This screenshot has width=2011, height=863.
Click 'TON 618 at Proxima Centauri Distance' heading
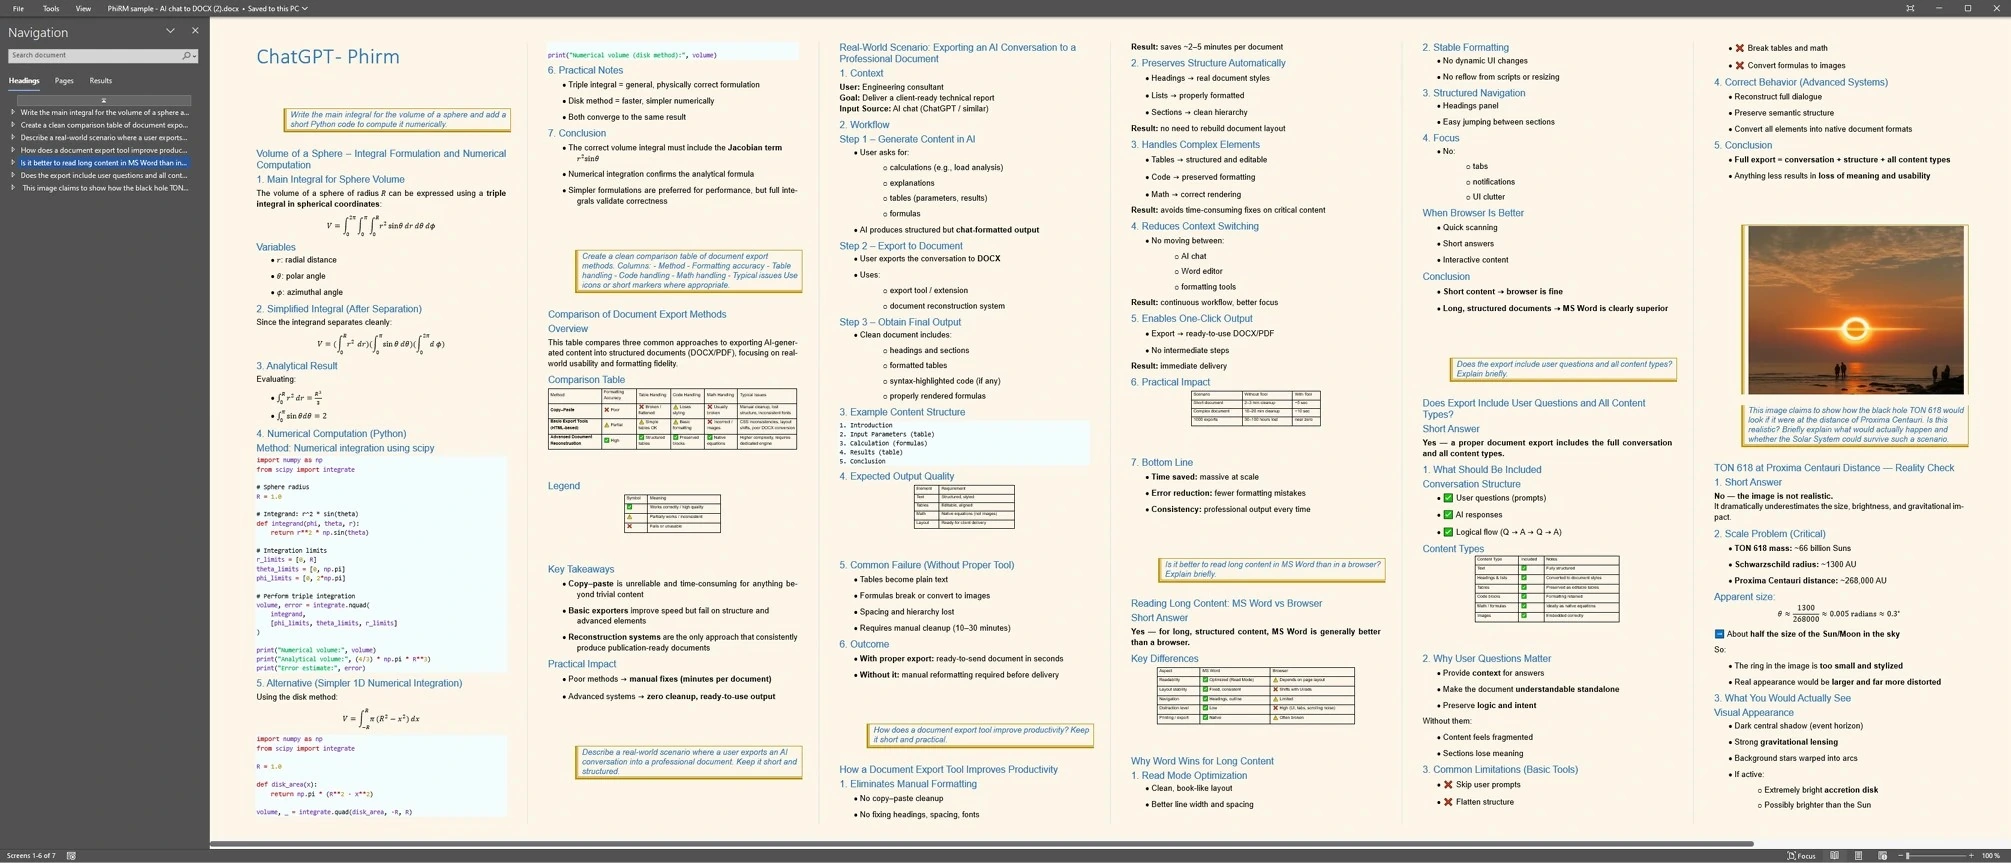coord(1834,468)
